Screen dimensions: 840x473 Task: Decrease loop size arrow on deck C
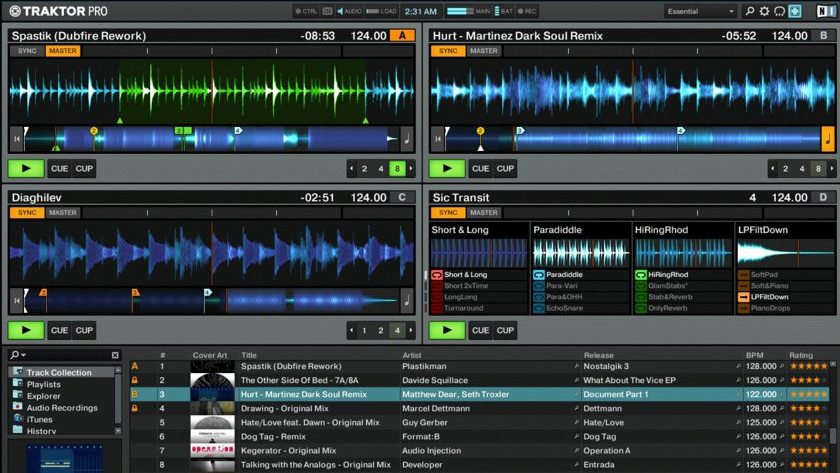pos(351,331)
